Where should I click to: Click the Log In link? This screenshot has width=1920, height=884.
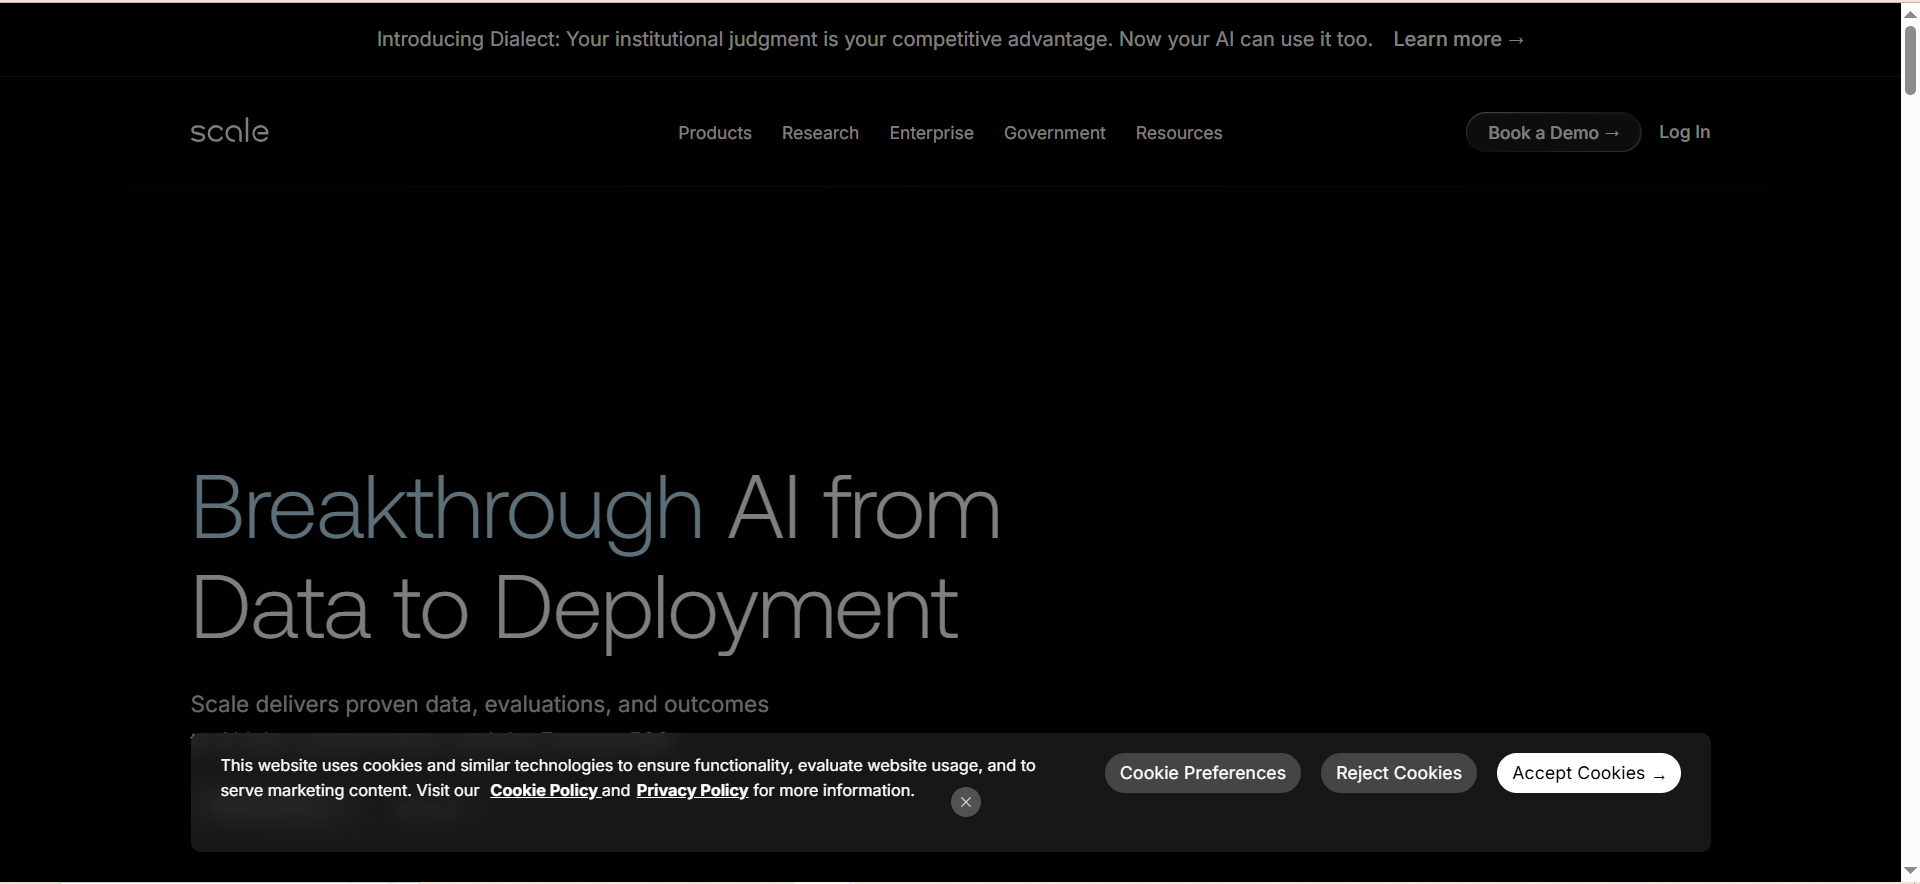pos(1684,132)
